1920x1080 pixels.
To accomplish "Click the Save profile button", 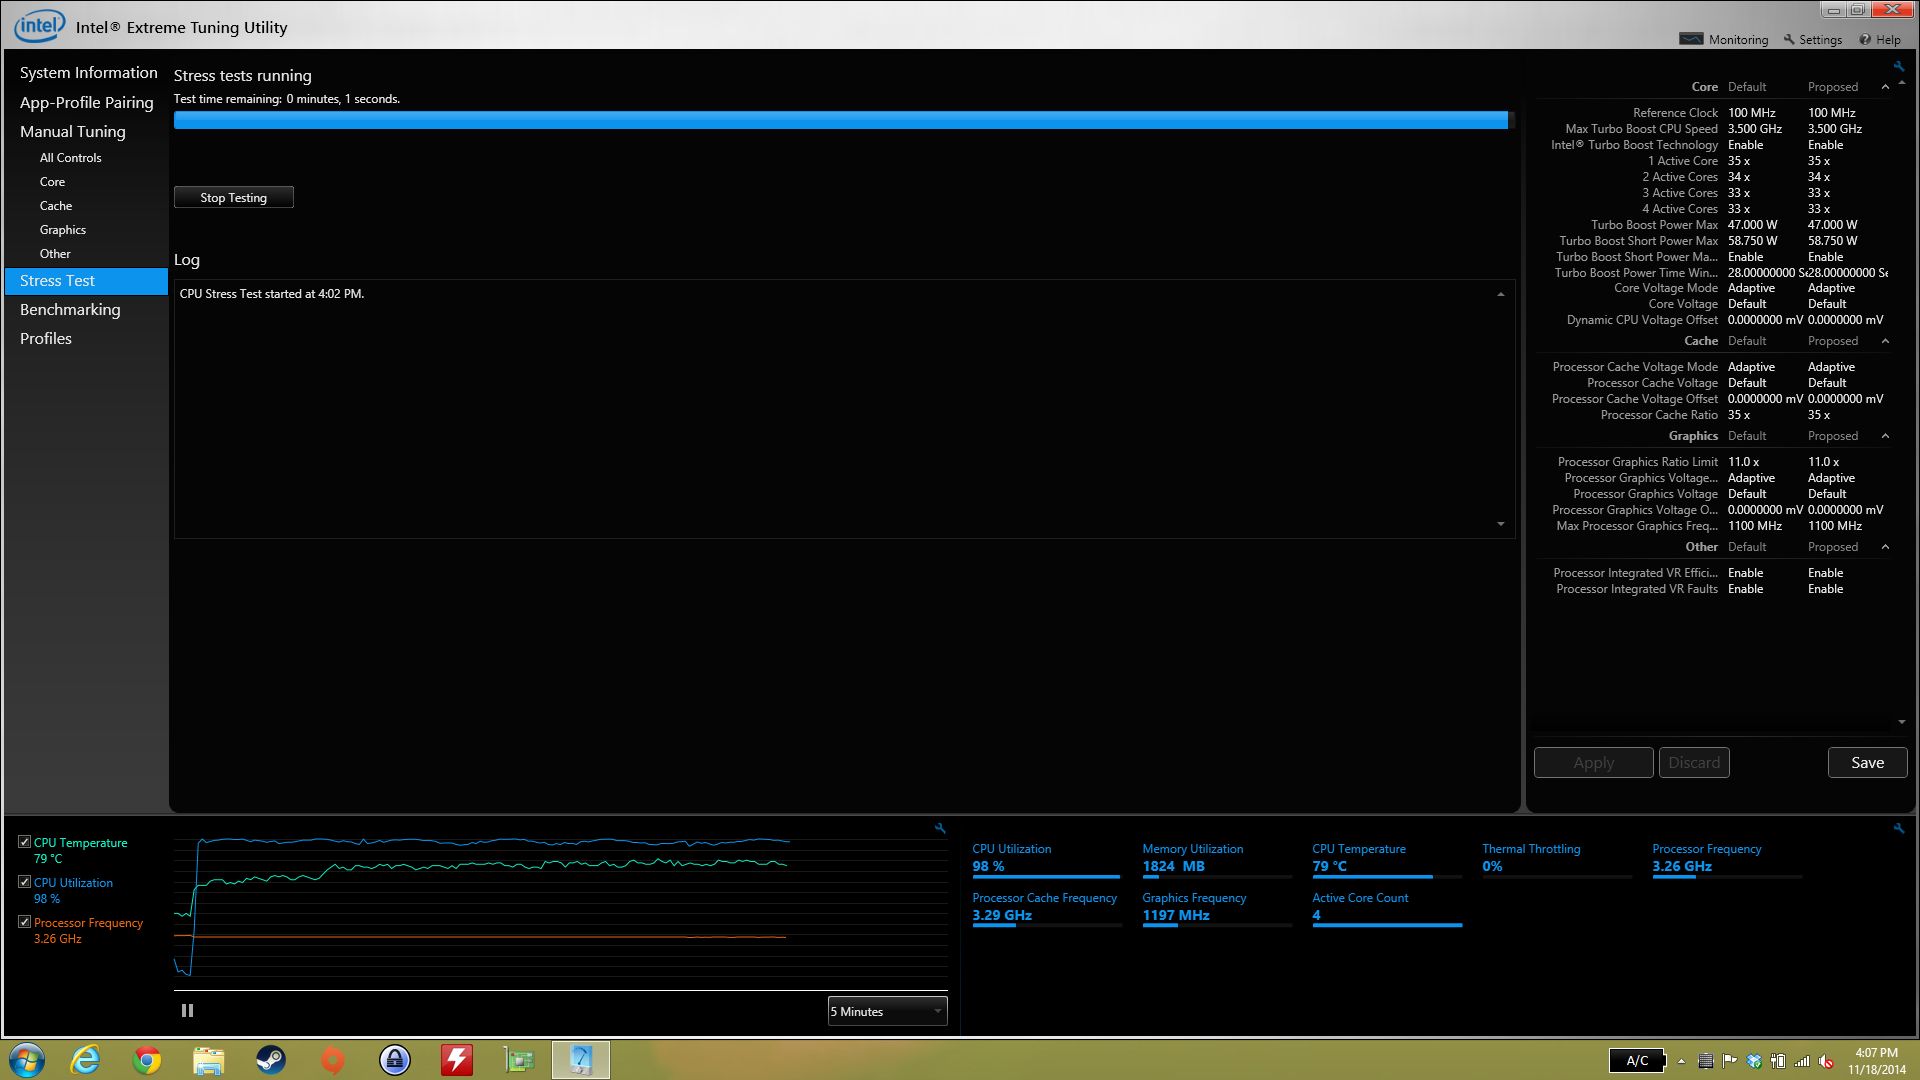I will (x=1866, y=763).
